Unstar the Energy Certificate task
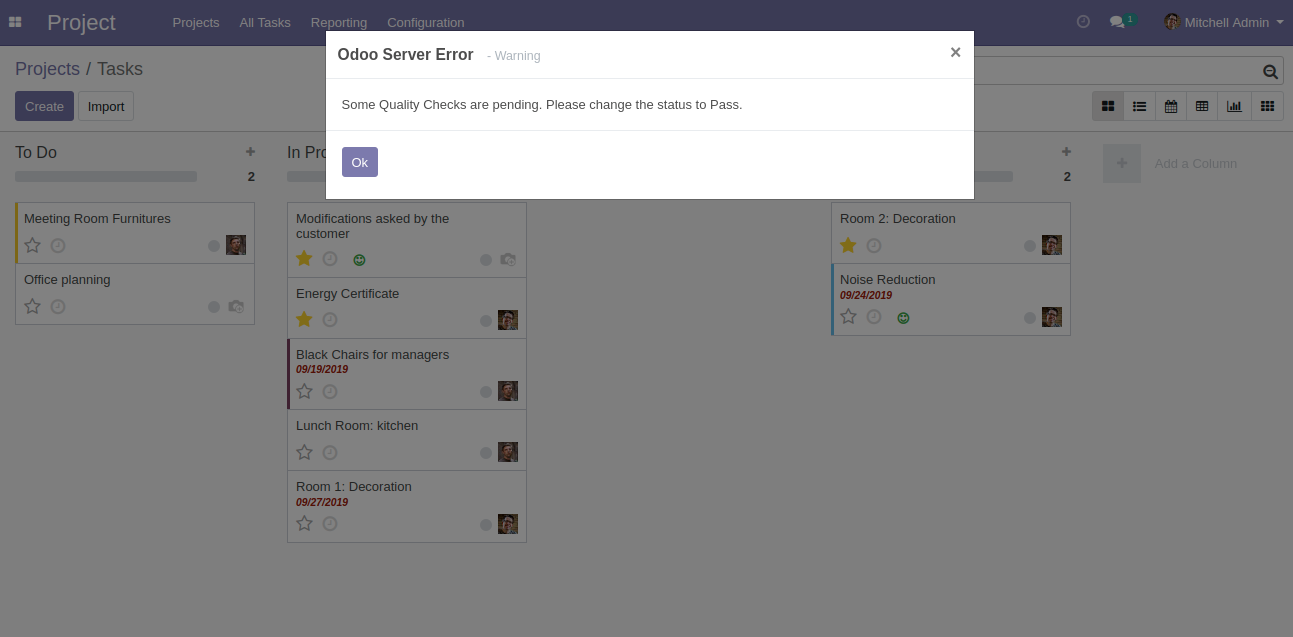This screenshot has height=637, width=1293. point(305,320)
